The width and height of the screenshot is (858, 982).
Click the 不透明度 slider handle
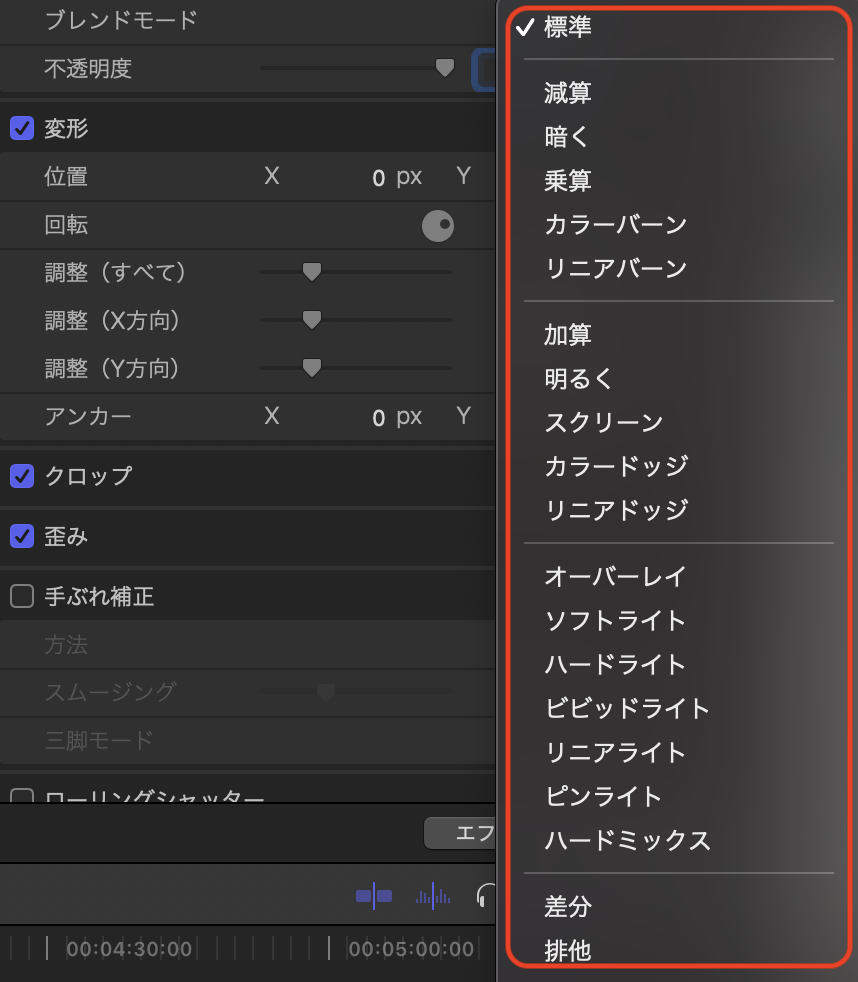(445, 68)
